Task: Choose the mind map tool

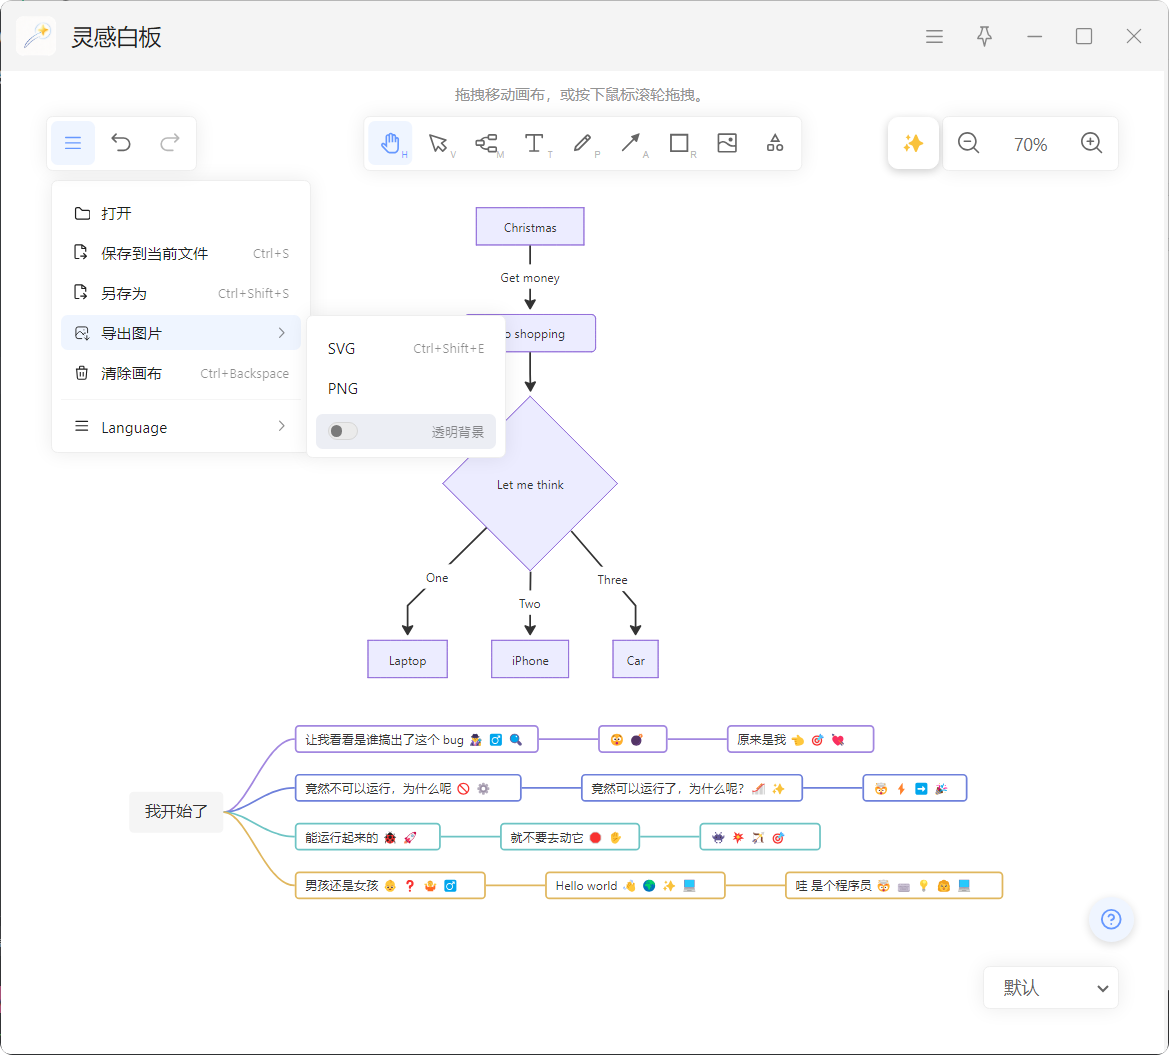Action: [x=486, y=143]
